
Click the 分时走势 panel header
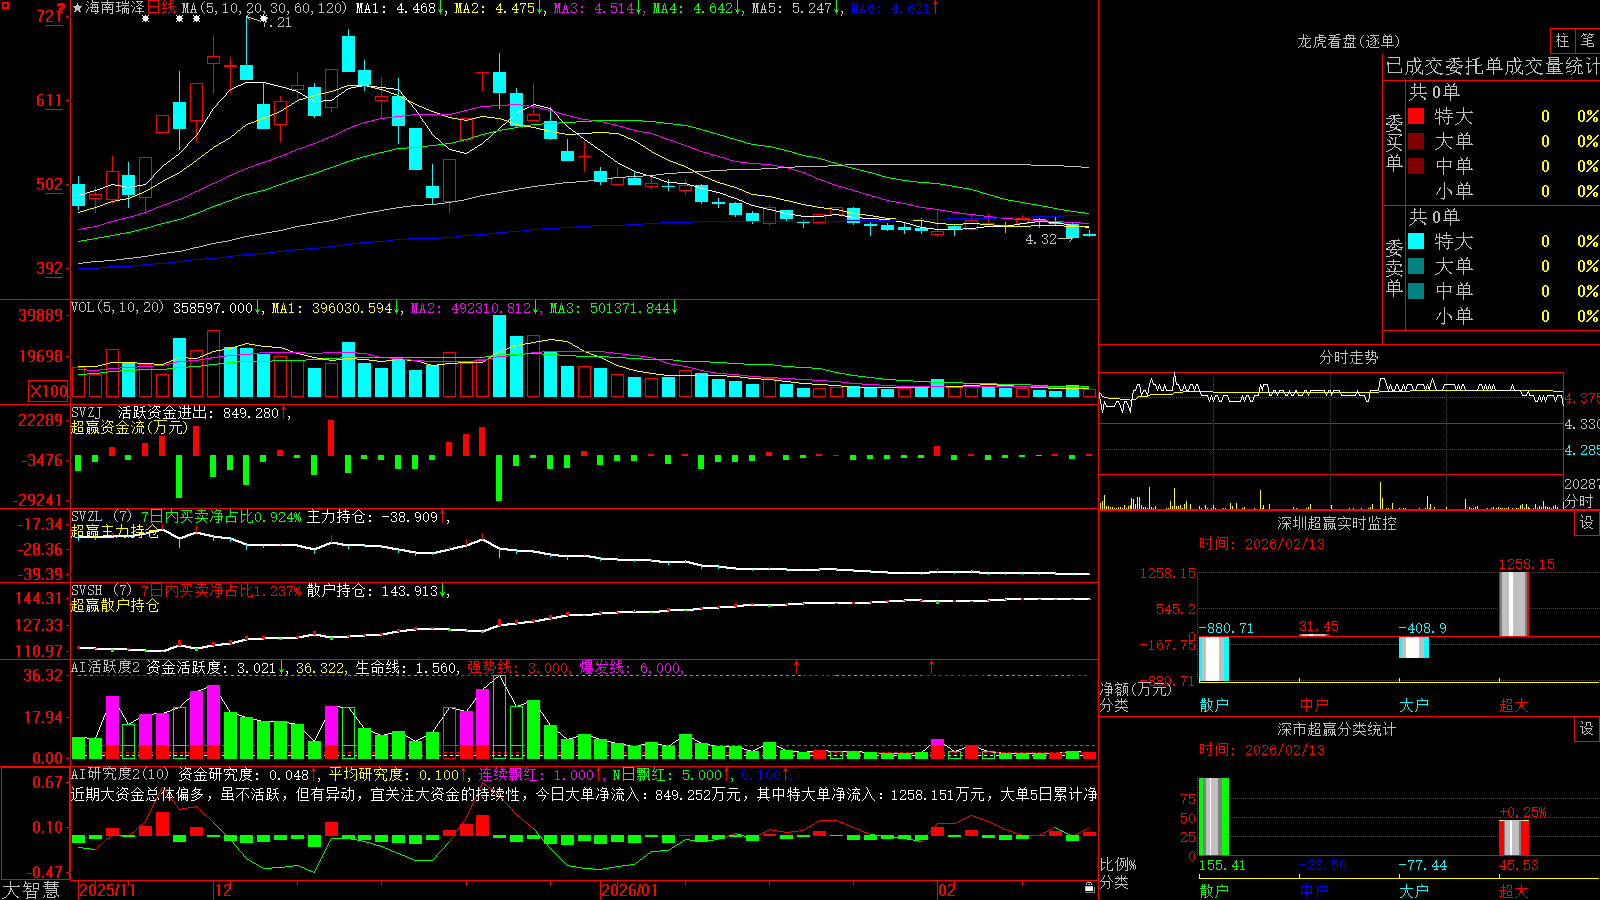(x=1348, y=357)
